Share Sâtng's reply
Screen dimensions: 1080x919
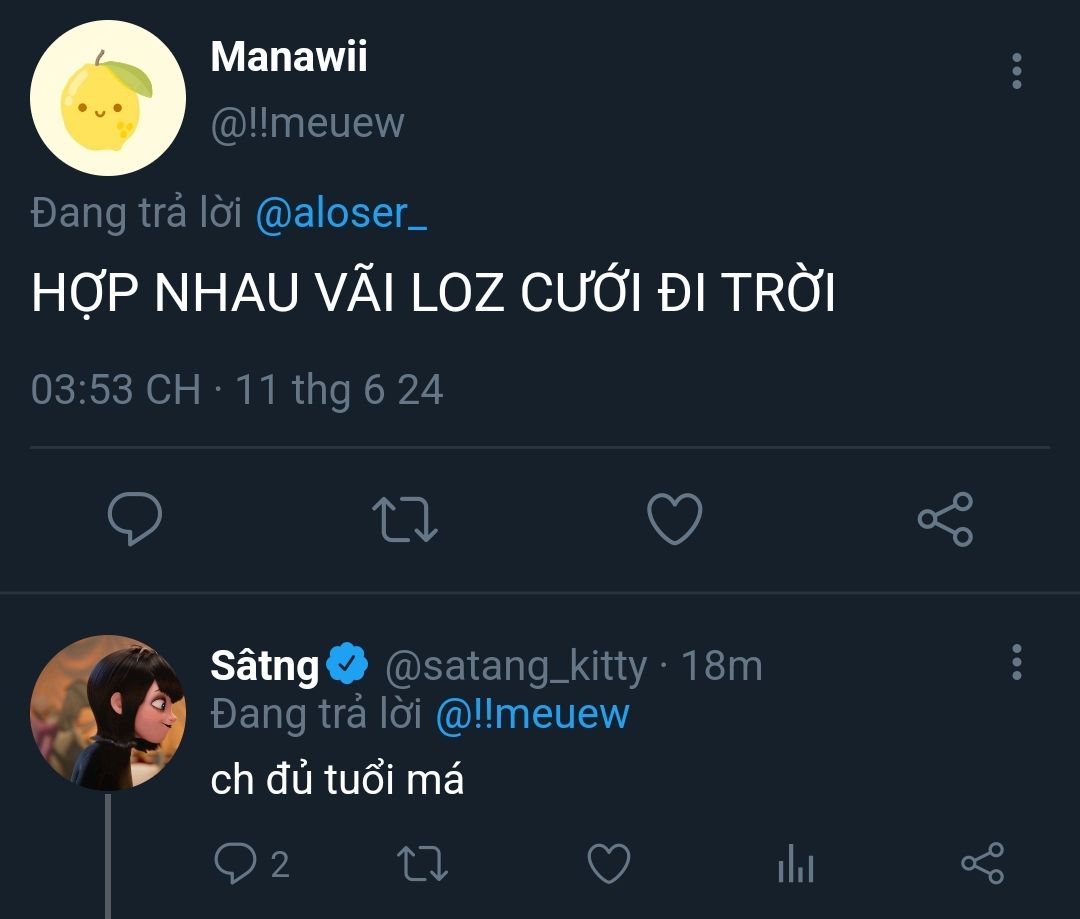pyautogui.click(x=982, y=864)
